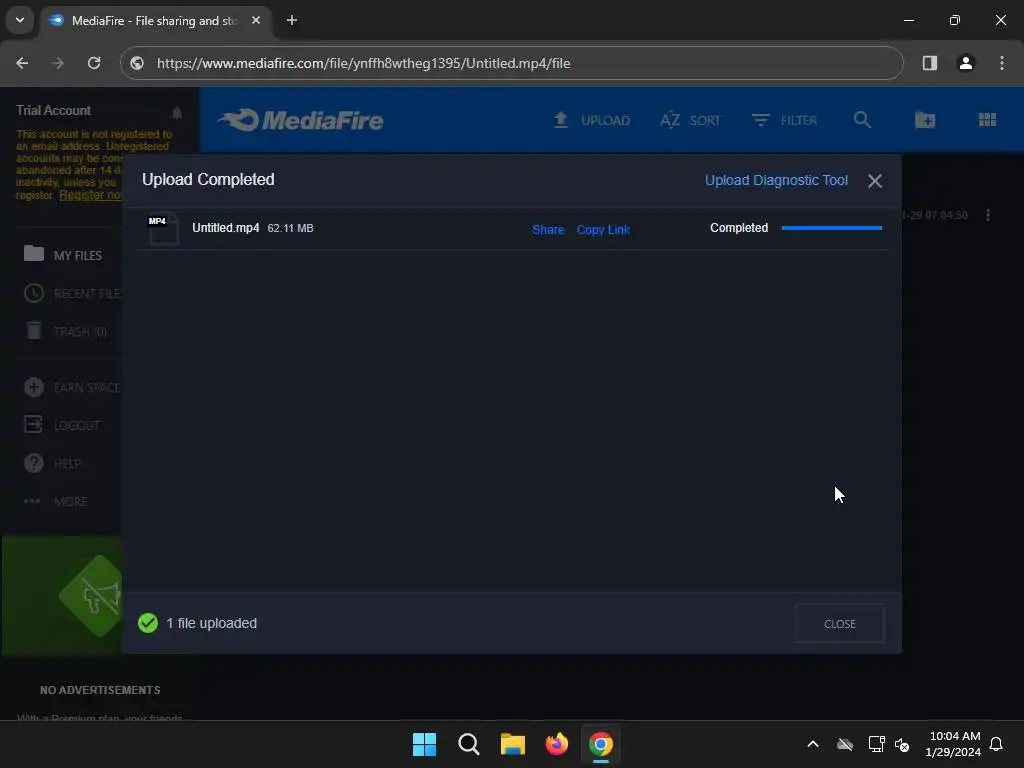The height and width of the screenshot is (768, 1024).
Task: Open MY FILES in sidebar
Action: click(x=63, y=255)
